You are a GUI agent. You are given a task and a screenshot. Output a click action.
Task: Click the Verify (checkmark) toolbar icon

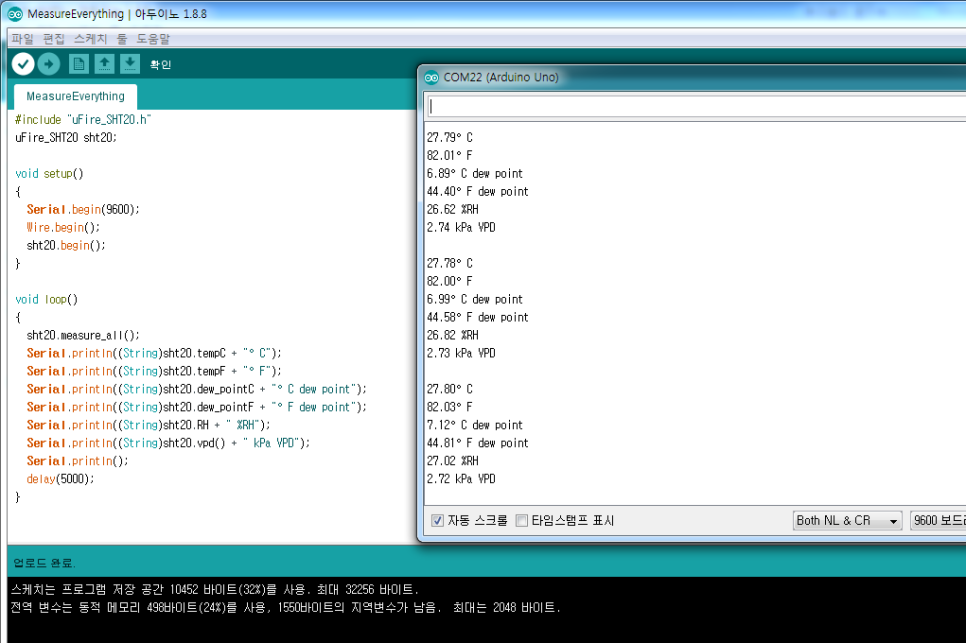pyautogui.click(x=23, y=64)
